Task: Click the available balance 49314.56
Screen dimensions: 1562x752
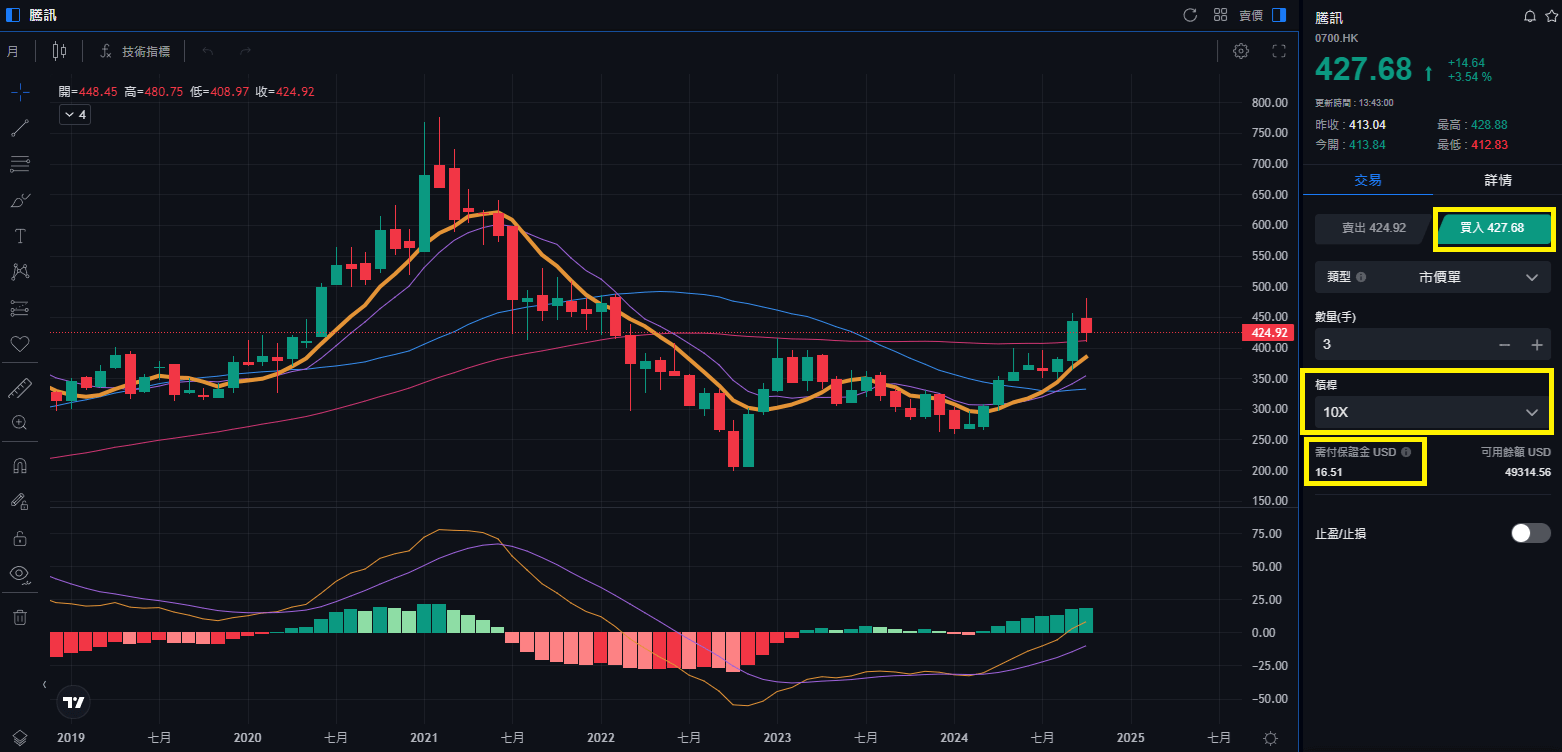Action: (x=1527, y=472)
